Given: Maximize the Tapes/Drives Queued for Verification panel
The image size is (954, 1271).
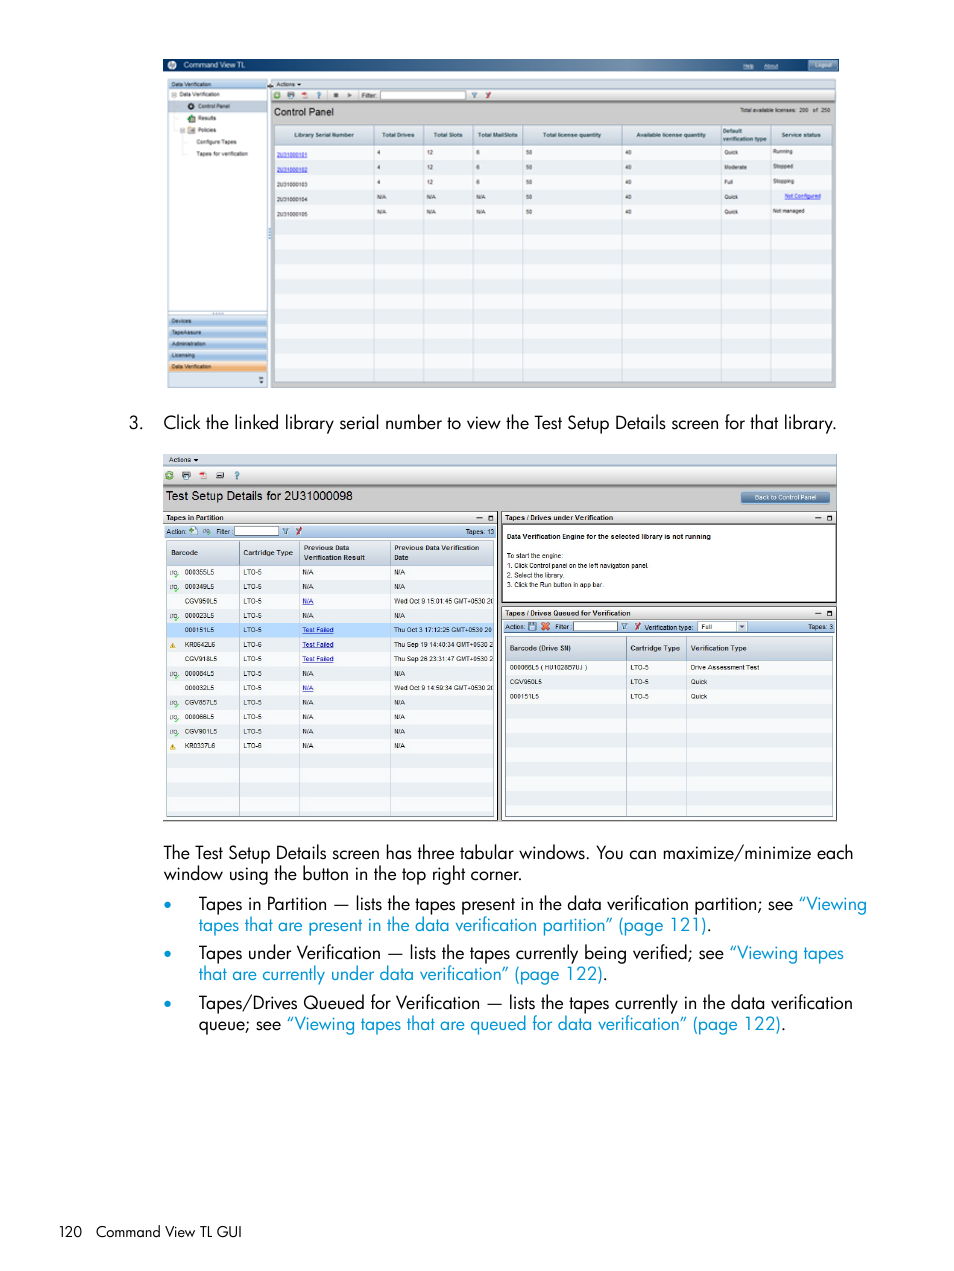Looking at the screenshot, I should click(x=829, y=613).
